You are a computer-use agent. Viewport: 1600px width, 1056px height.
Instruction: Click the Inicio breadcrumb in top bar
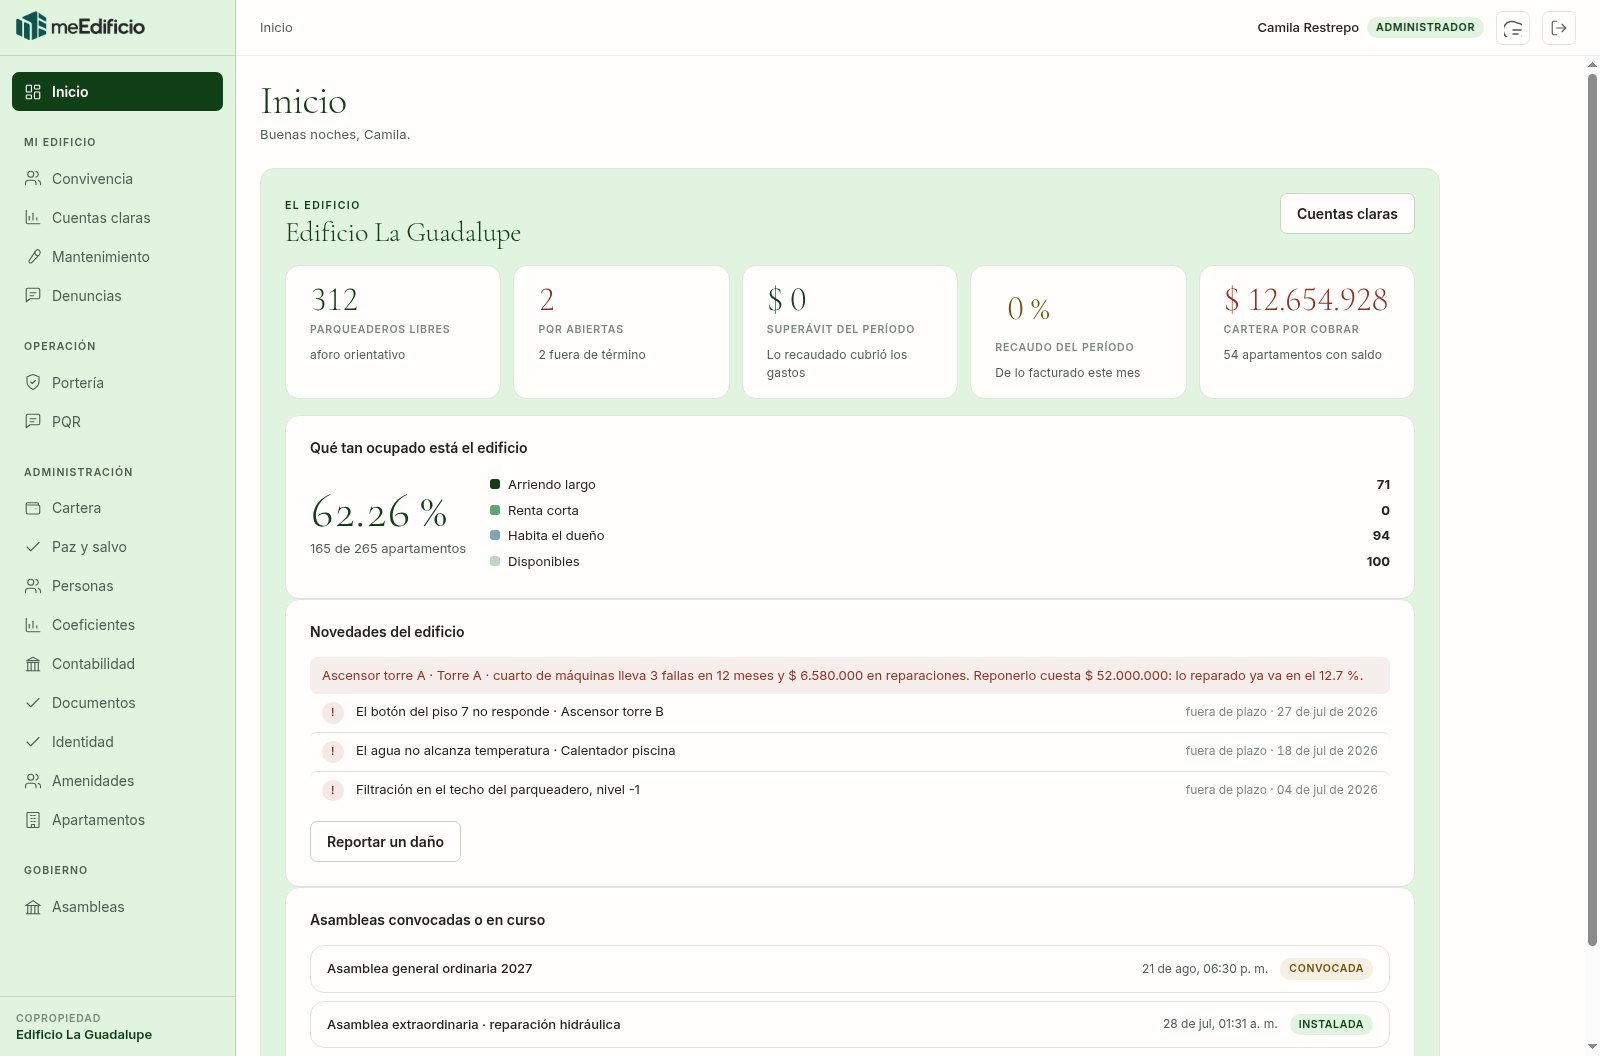pyautogui.click(x=276, y=28)
